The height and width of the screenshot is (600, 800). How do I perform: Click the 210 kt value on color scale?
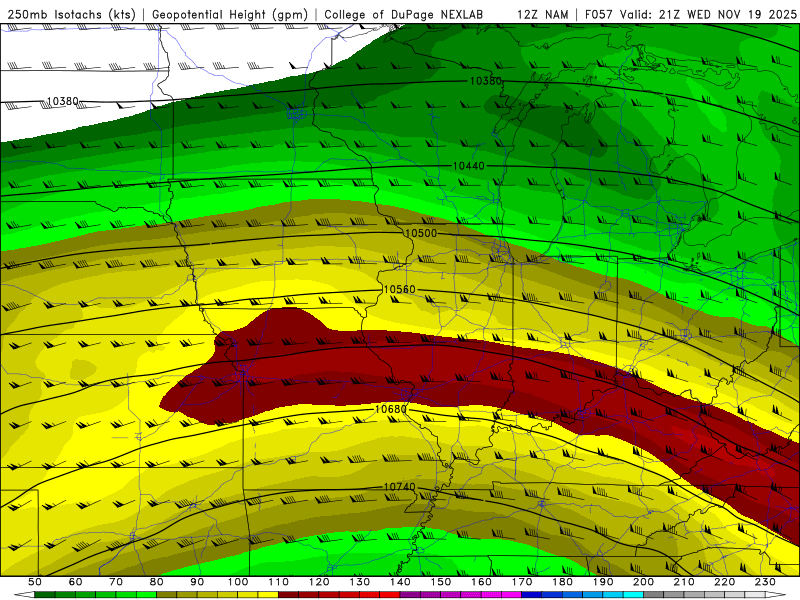(x=684, y=582)
